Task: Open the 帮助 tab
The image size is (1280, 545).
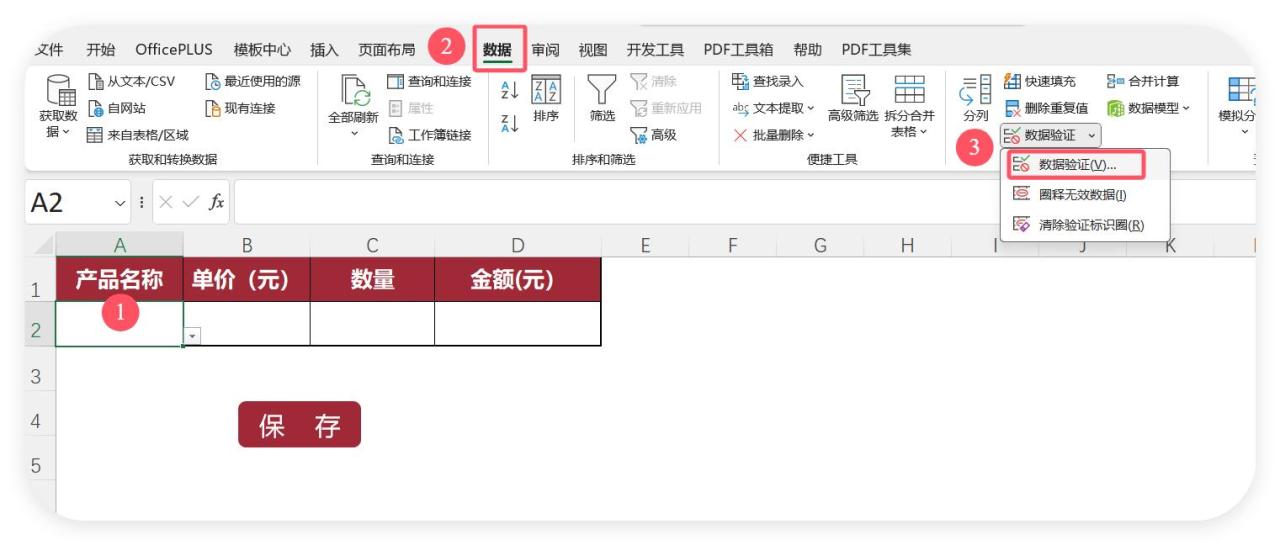Action: click(807, 49)
